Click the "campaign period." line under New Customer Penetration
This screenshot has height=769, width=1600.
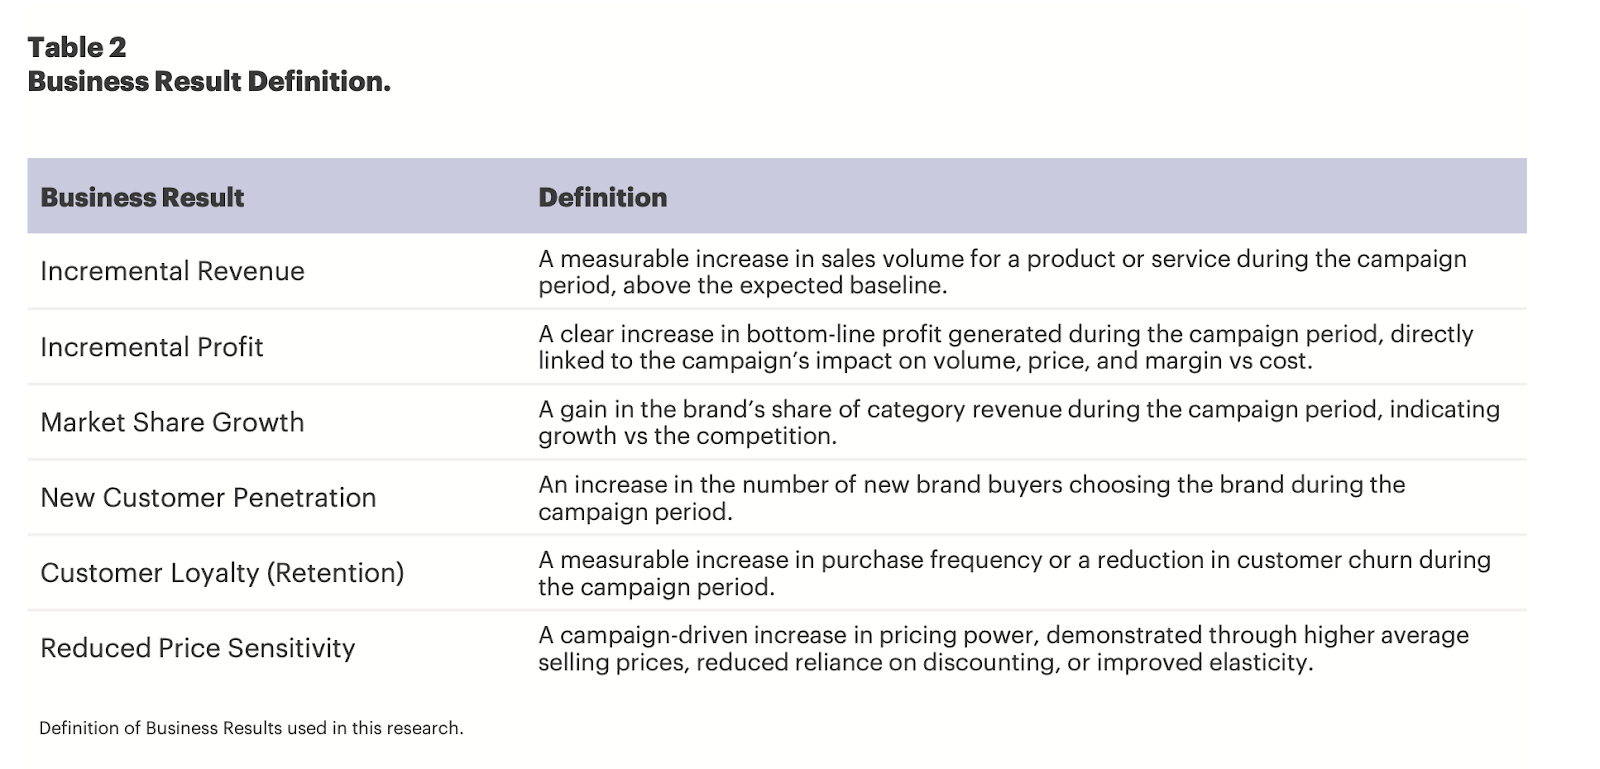click(635, 512)
